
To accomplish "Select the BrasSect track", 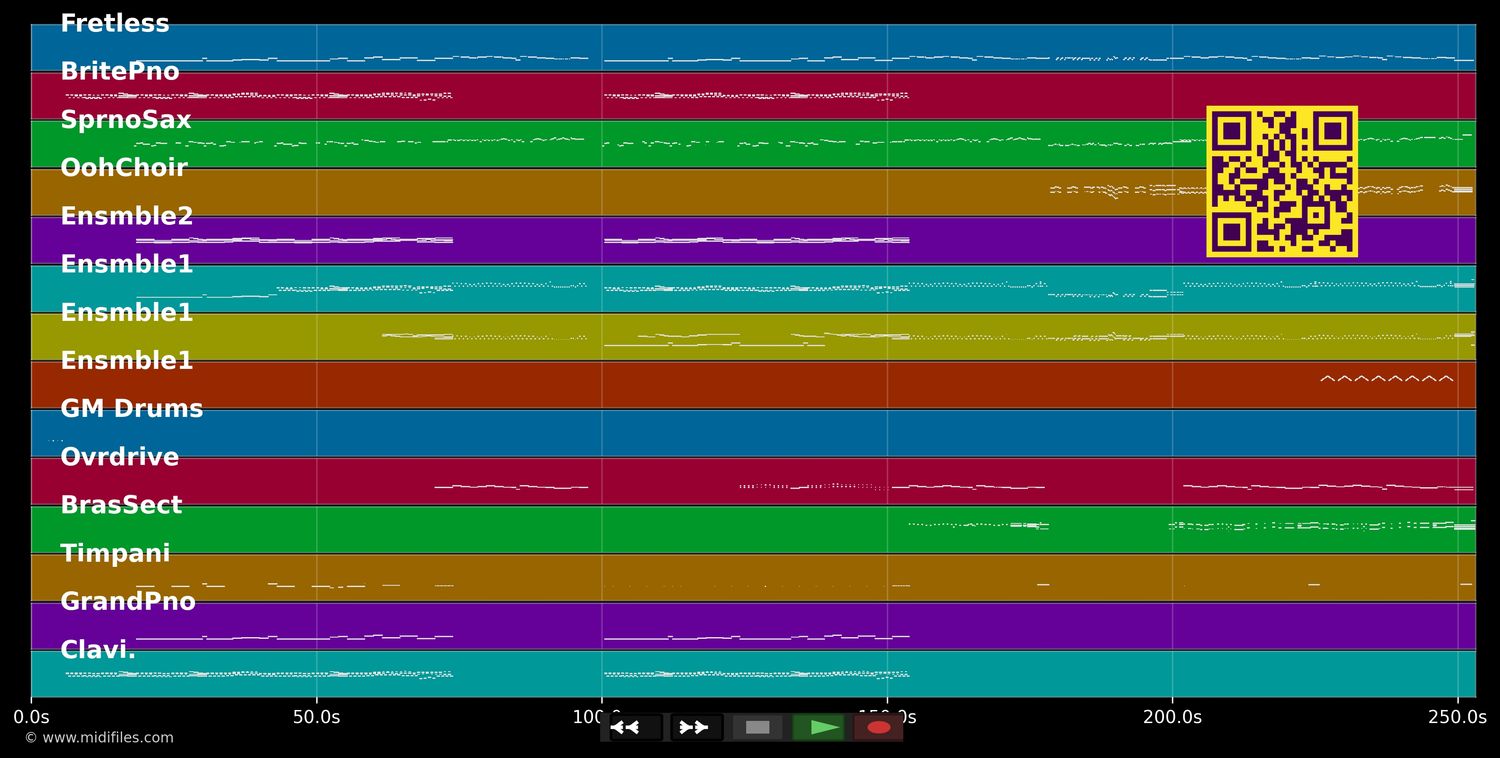I will [121, 504].
